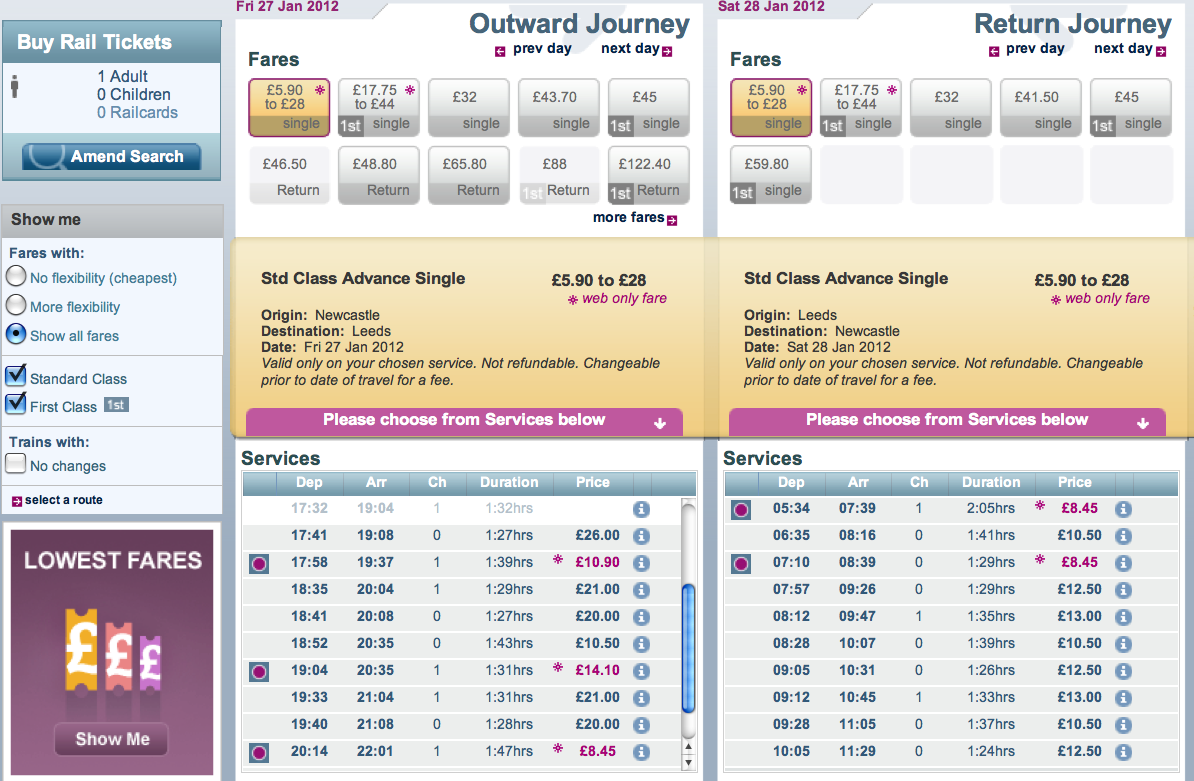Choose the More flexibility radio button
This screenshot has width=1194, height=781.
pyautogui.click(x=16, y=306)
